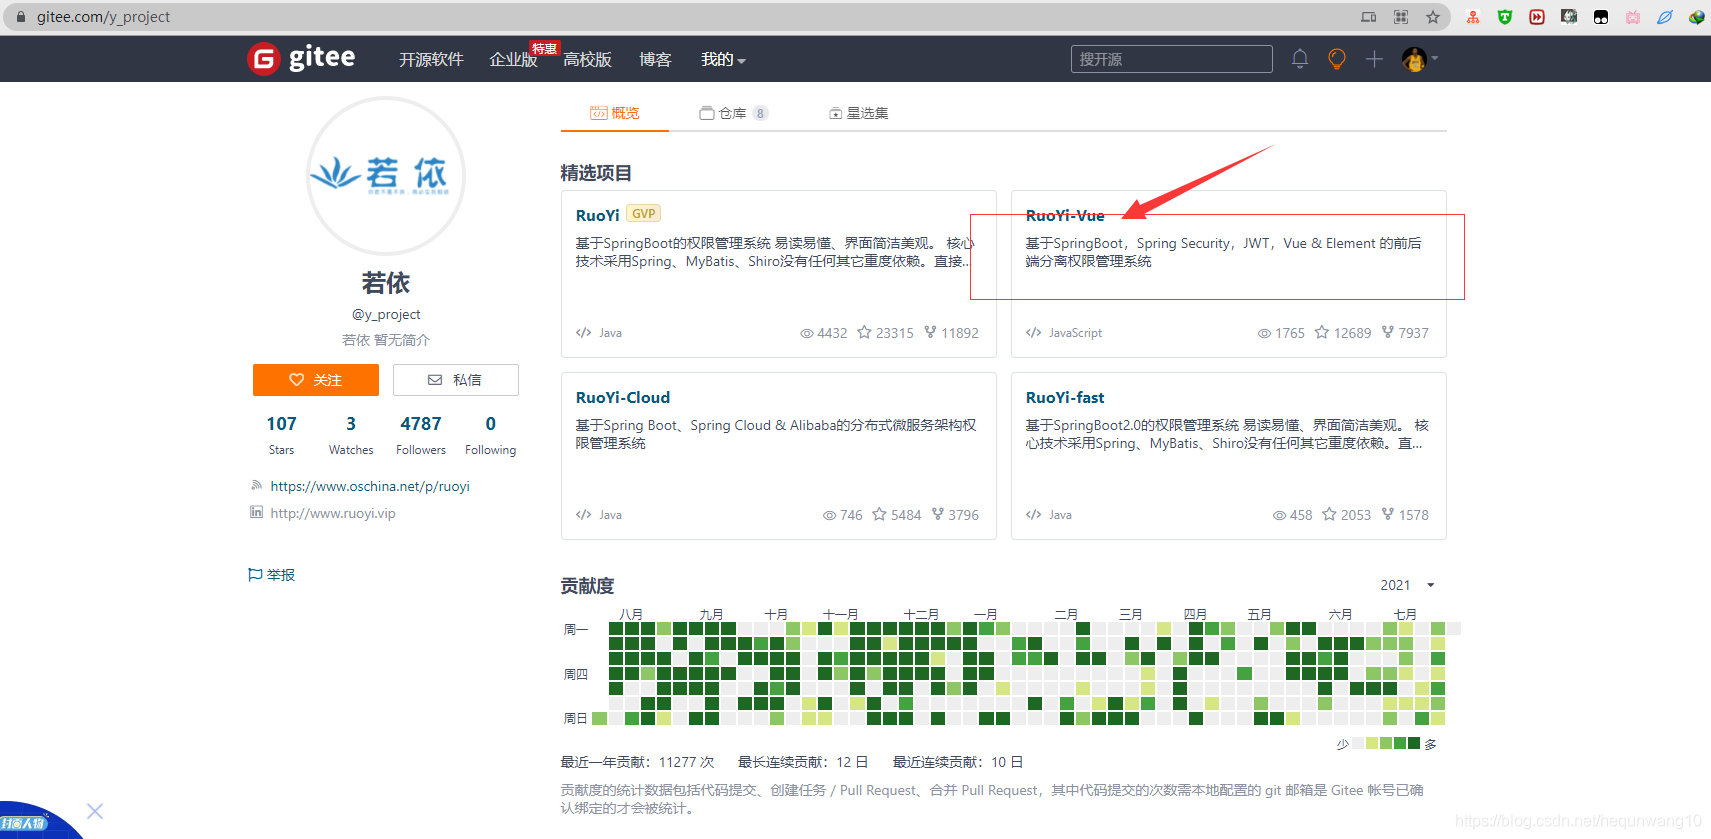The height and width of the screenshot is (839, 1711).
Task: Click the views count 458 on RuoYi-fast
Action: pos(1301,515)
